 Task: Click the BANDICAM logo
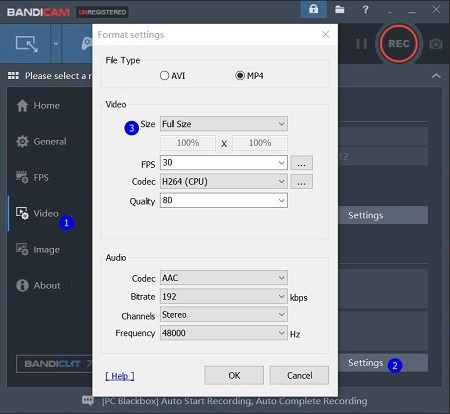coord(38,12)
